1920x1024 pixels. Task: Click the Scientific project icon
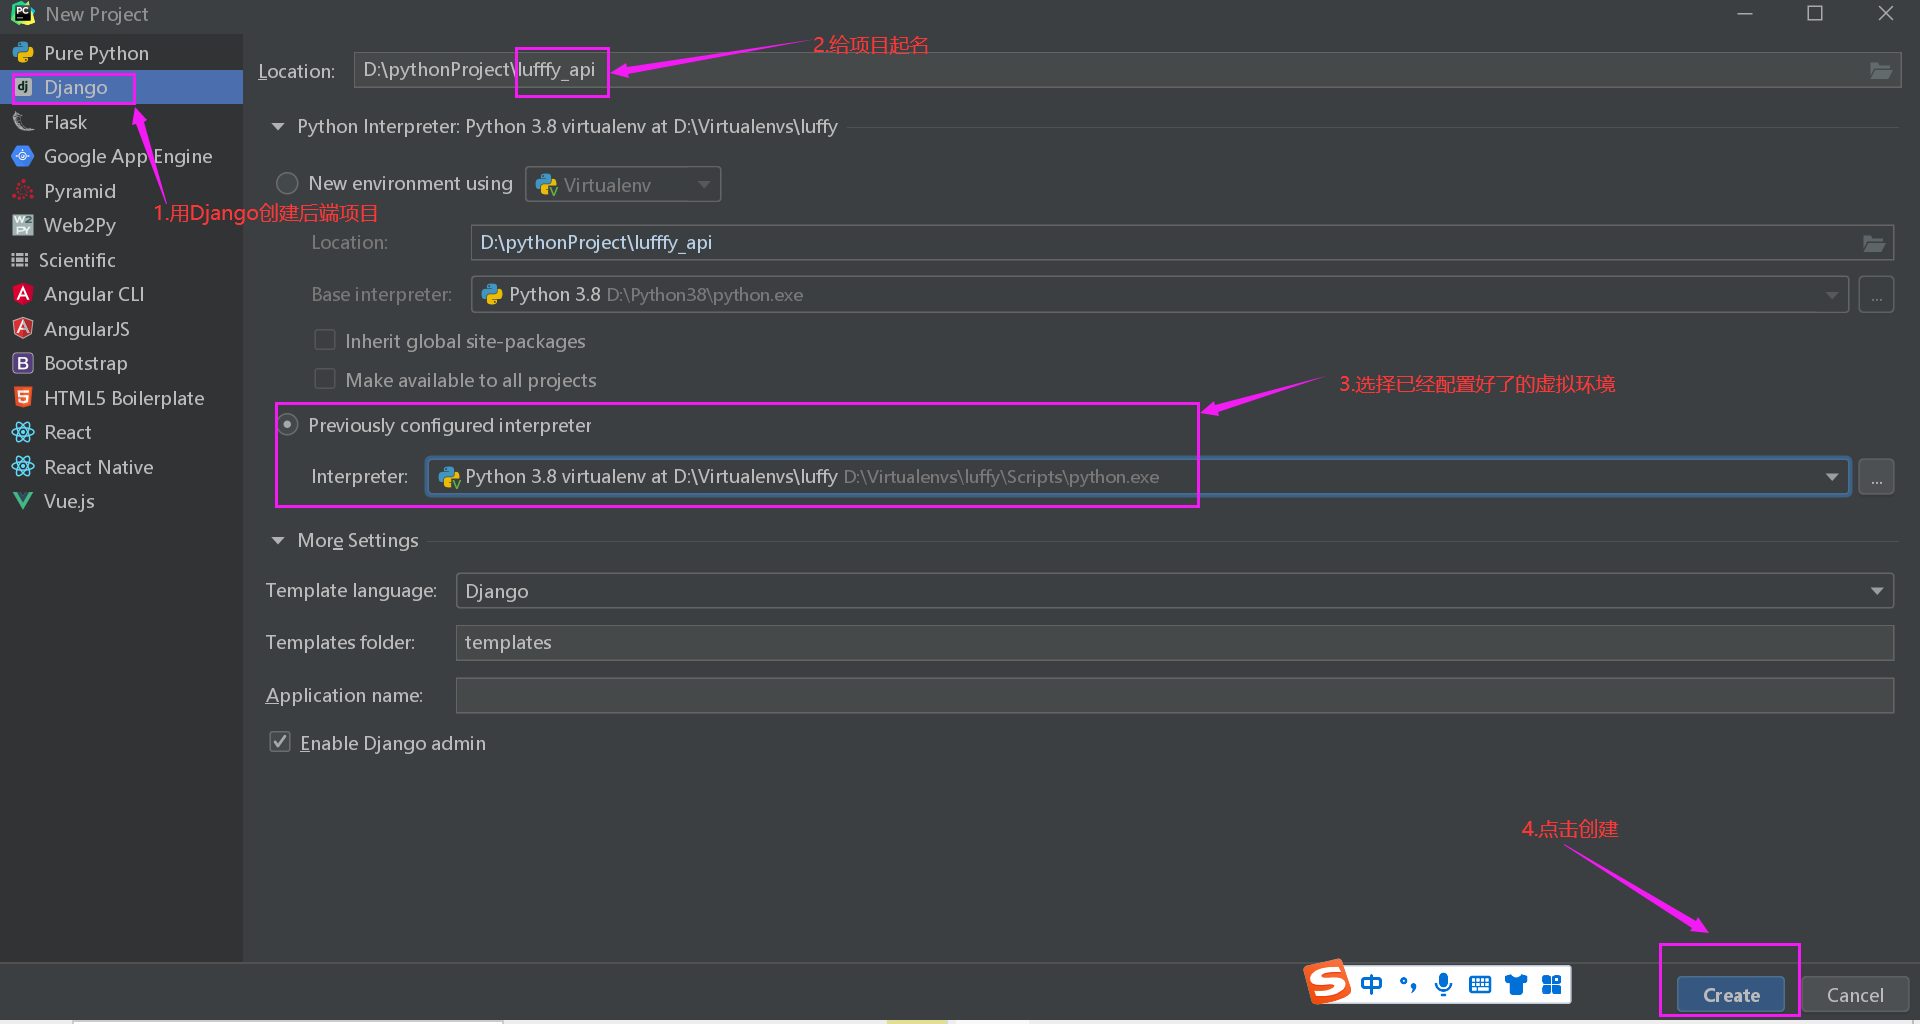(x=20, y=260)
